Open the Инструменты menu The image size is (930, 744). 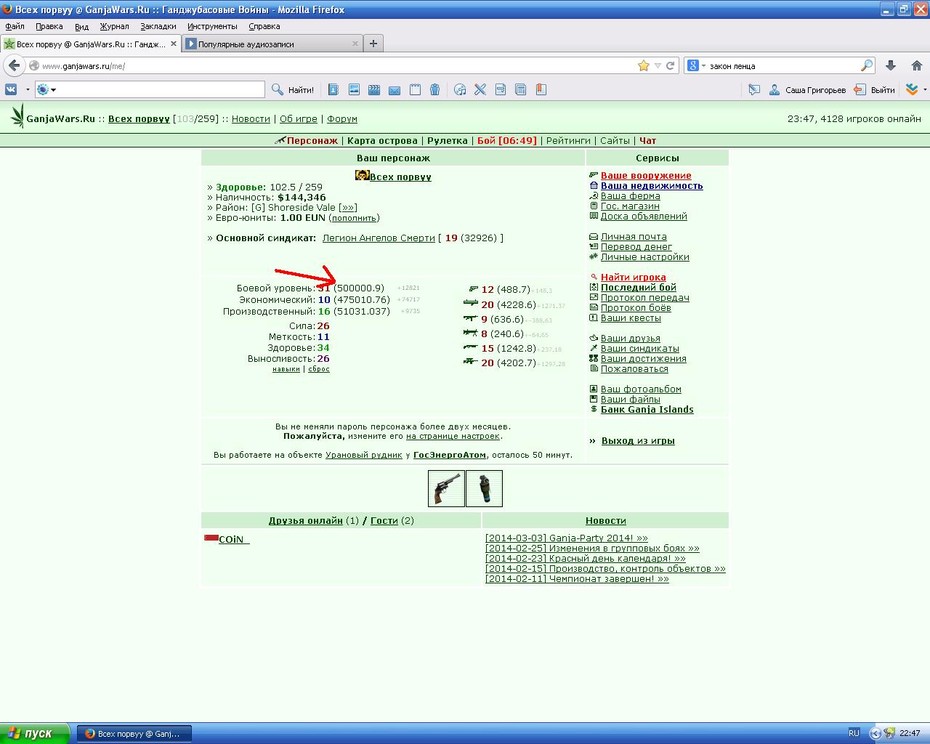(x=212, y=26)
